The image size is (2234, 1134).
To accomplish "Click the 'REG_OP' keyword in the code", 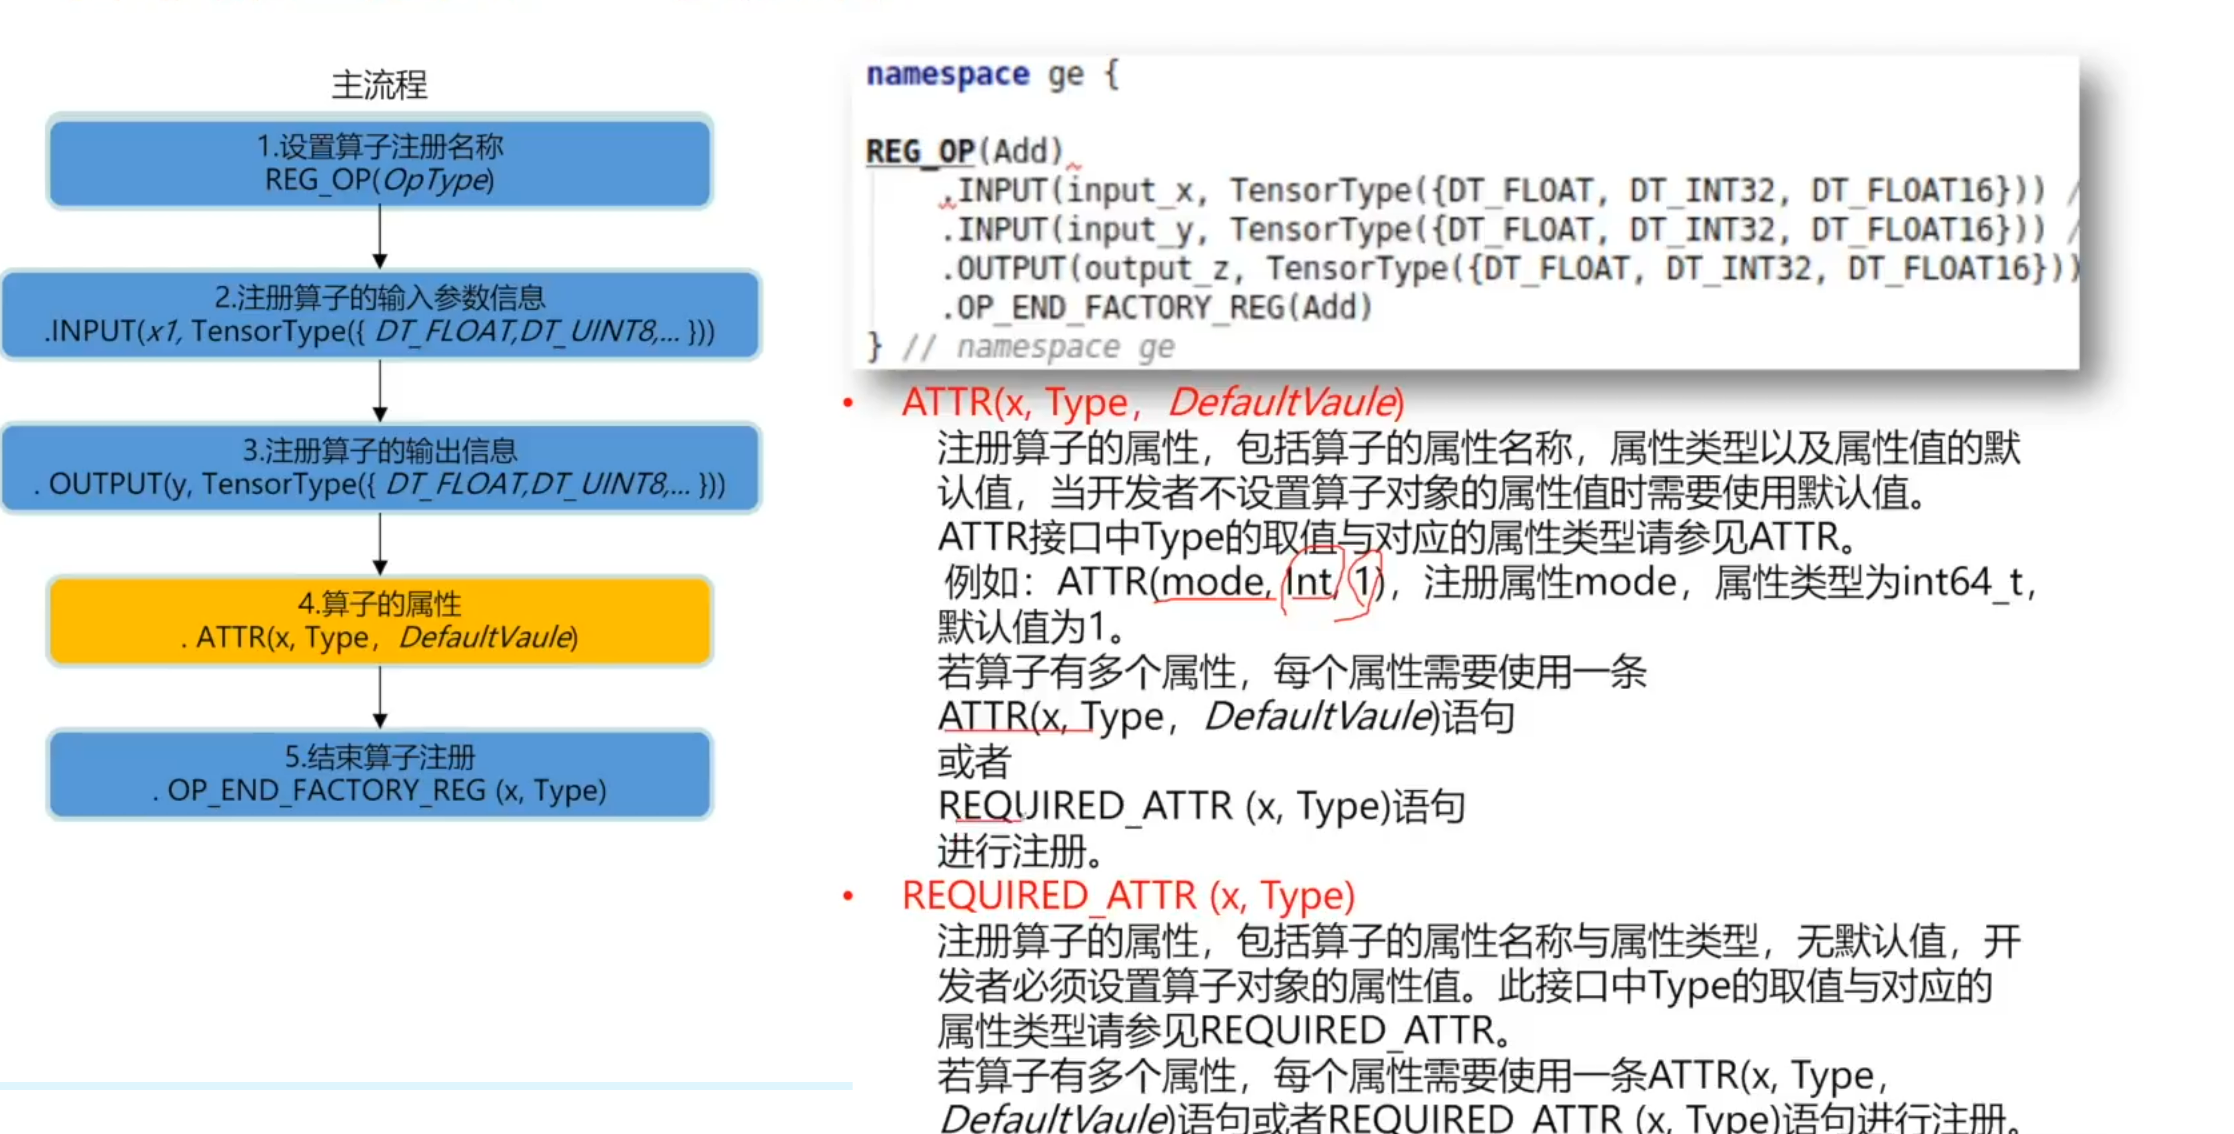I will (x=919, y=151).
